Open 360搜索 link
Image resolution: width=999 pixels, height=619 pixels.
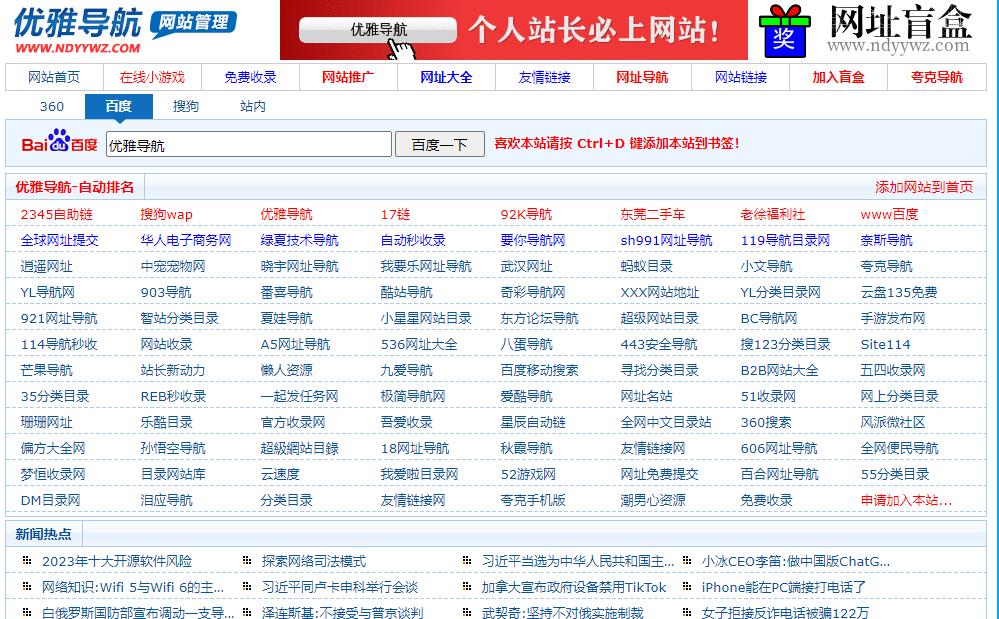(x=766, y=422)
